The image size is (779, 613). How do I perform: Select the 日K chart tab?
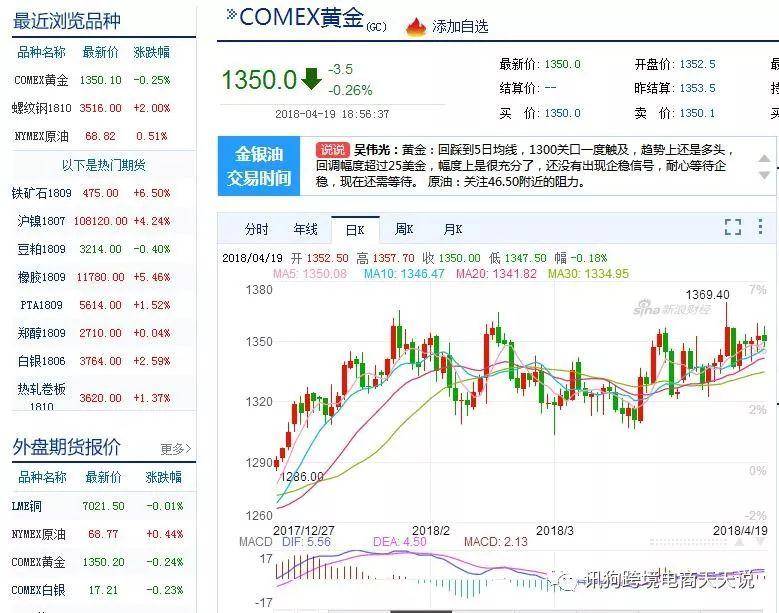click(x=355, y=230)
